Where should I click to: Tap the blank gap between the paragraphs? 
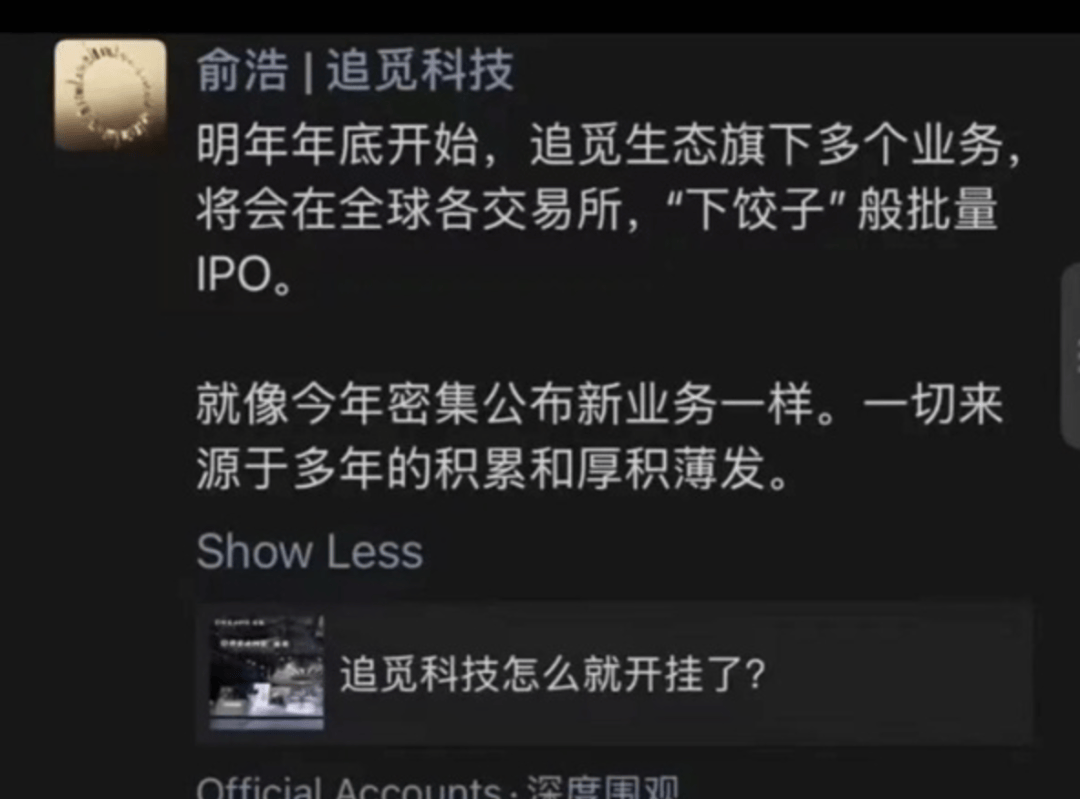(599, 339)
